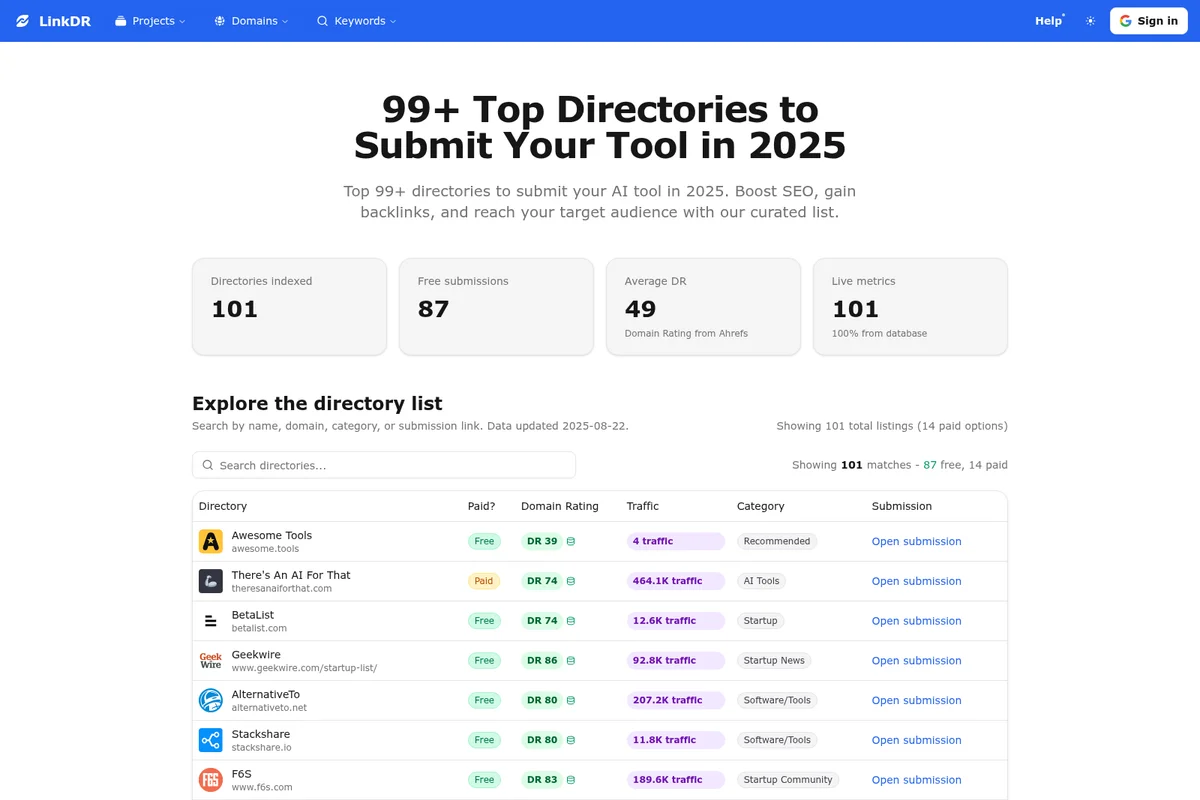1200x800 pixels.
Task: Click the BetaList list icon
Action: pyautogui.click(x=210, y=620)
